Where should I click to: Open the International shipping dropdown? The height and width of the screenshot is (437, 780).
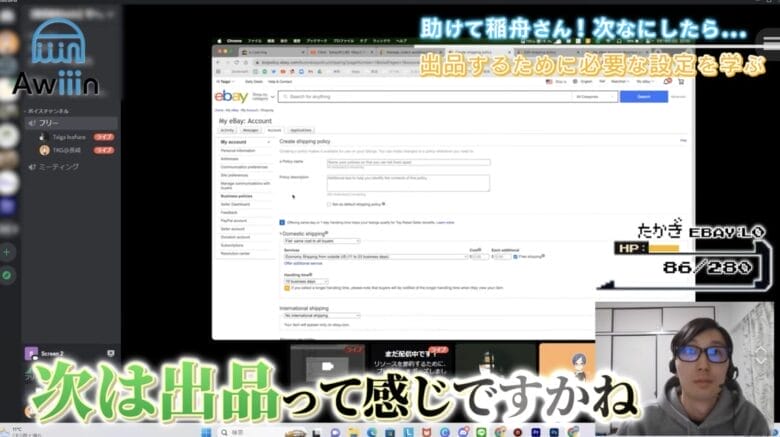click(321, 316)
